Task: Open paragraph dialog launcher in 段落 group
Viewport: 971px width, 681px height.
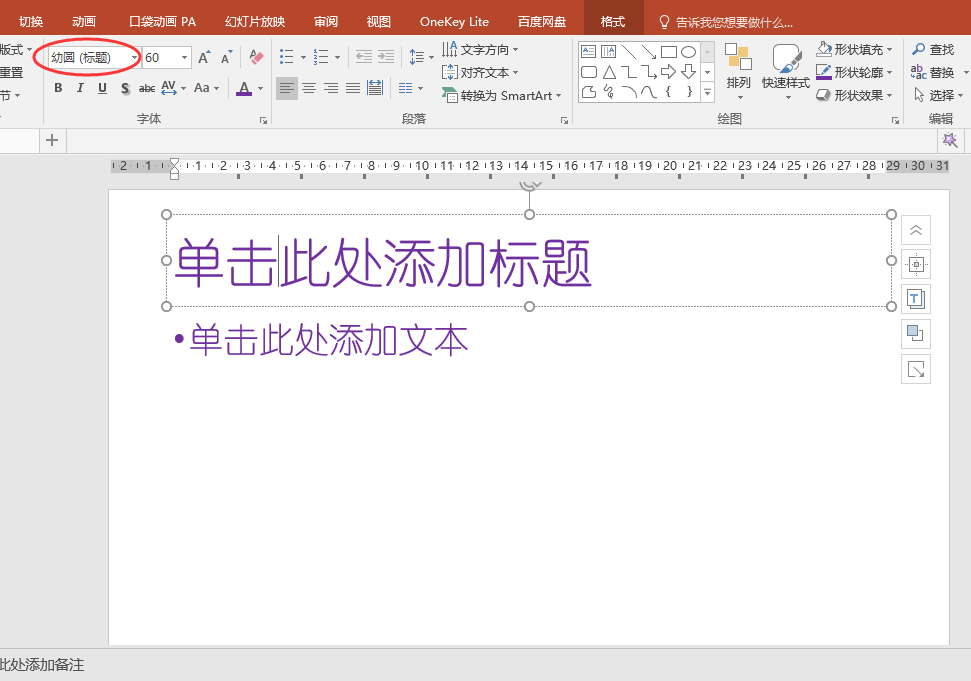Action: [564, 120]
